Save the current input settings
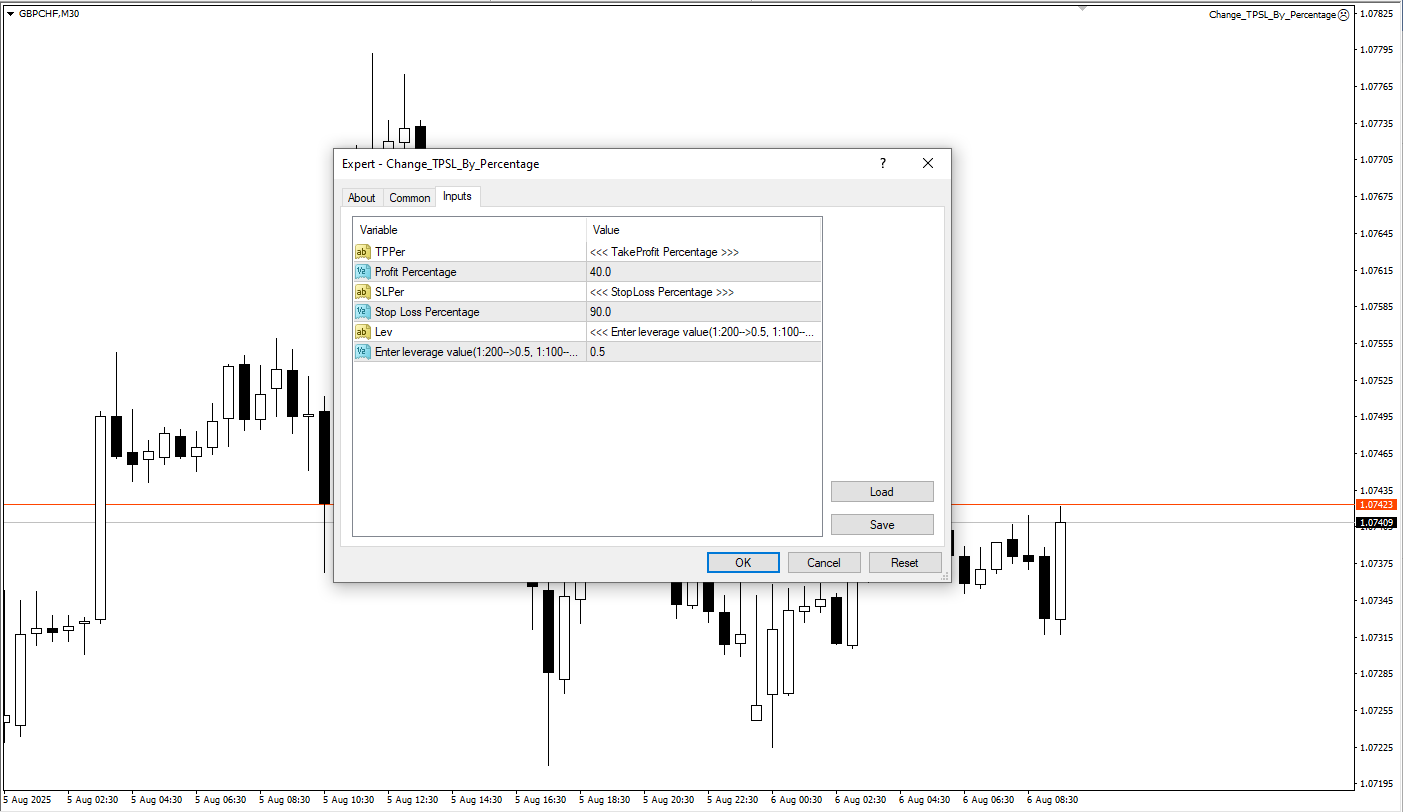Viewport: 1403px width, 812px height. [x=882, y=525]
